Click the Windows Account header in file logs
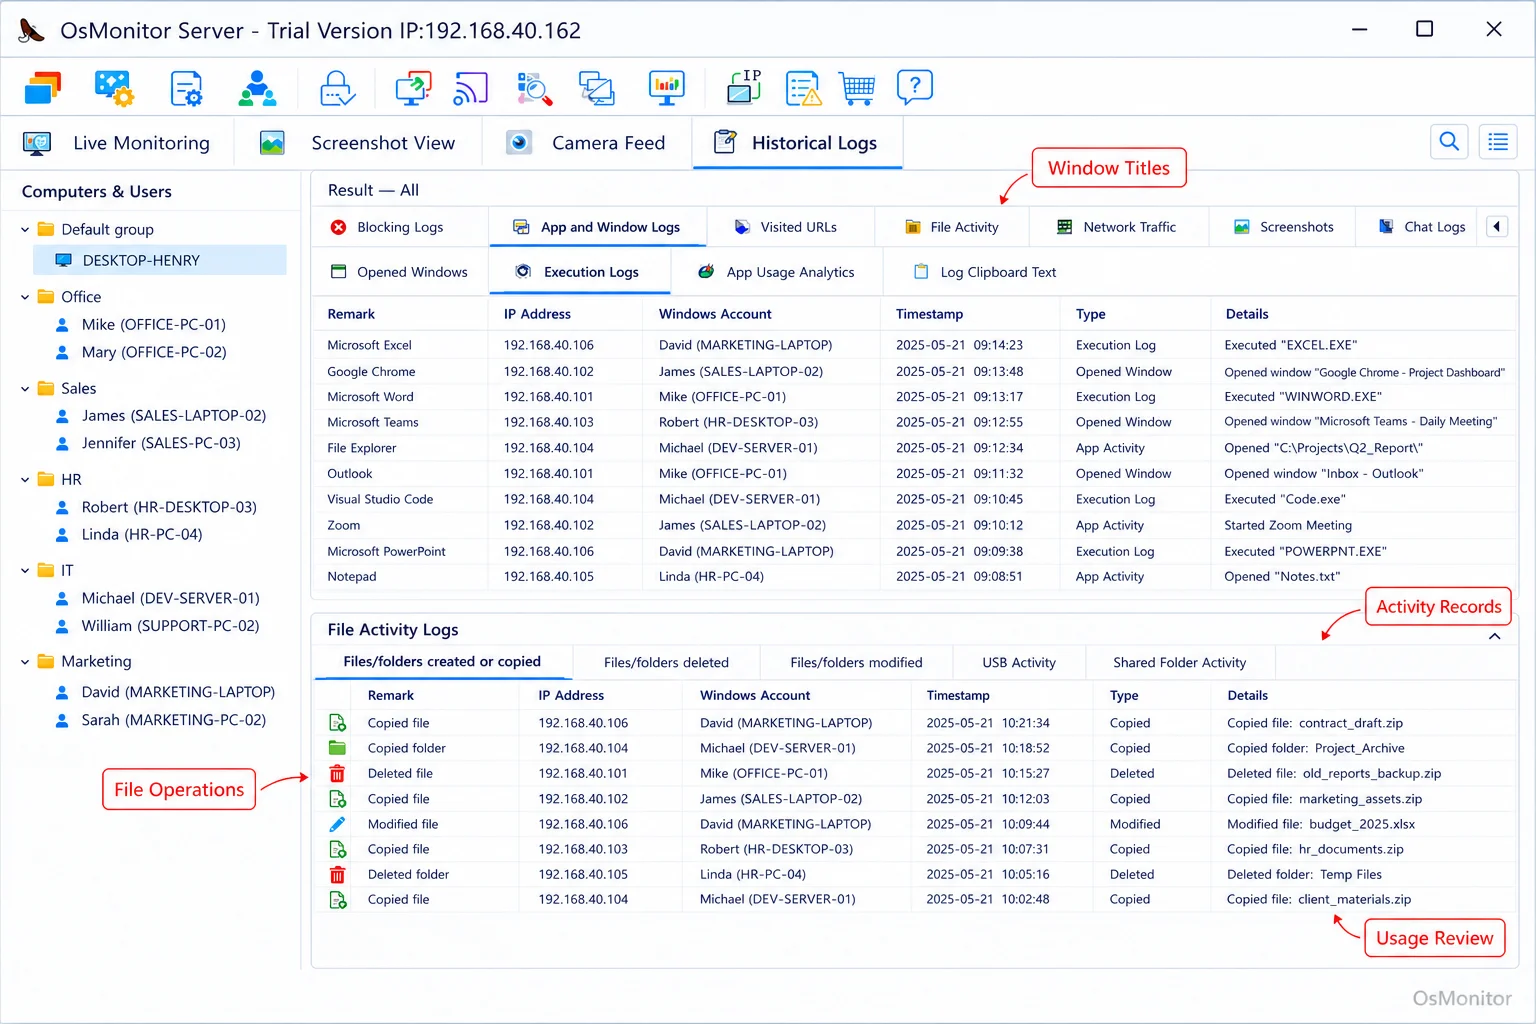The width and height of the screenshot is (1536, 1024). tap(755, 695)
